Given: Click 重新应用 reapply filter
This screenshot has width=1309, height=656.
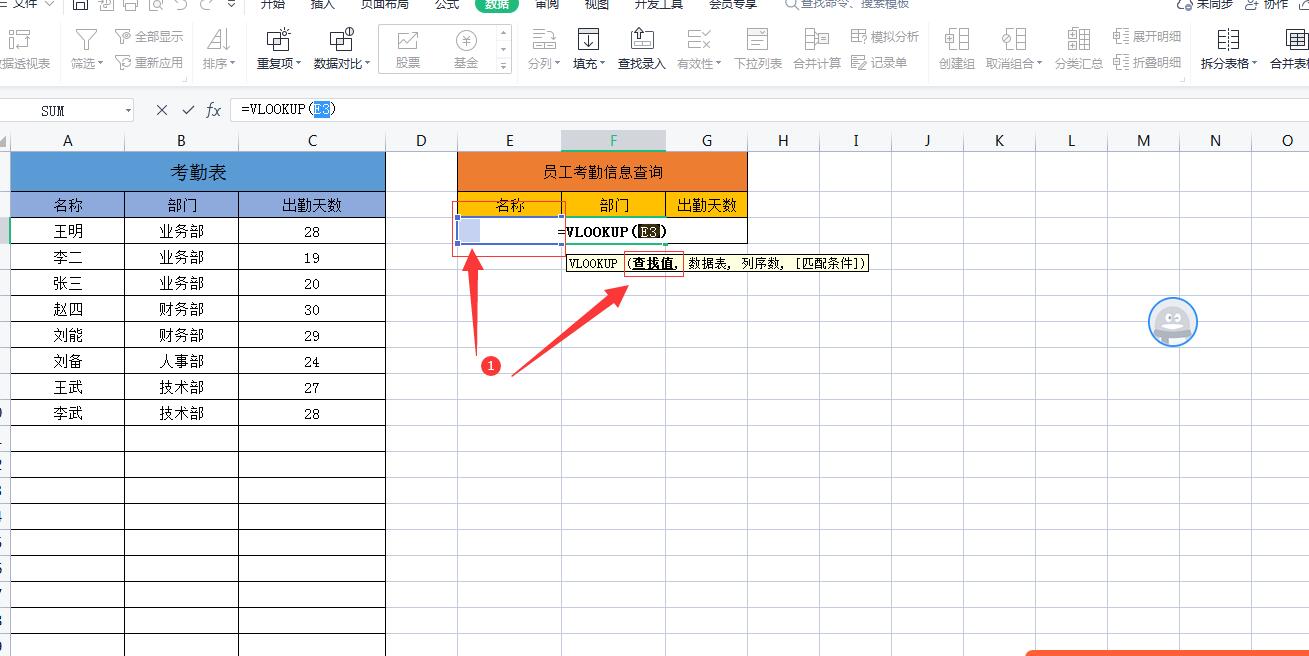Looking at the screenshot, I should point(148,62).
